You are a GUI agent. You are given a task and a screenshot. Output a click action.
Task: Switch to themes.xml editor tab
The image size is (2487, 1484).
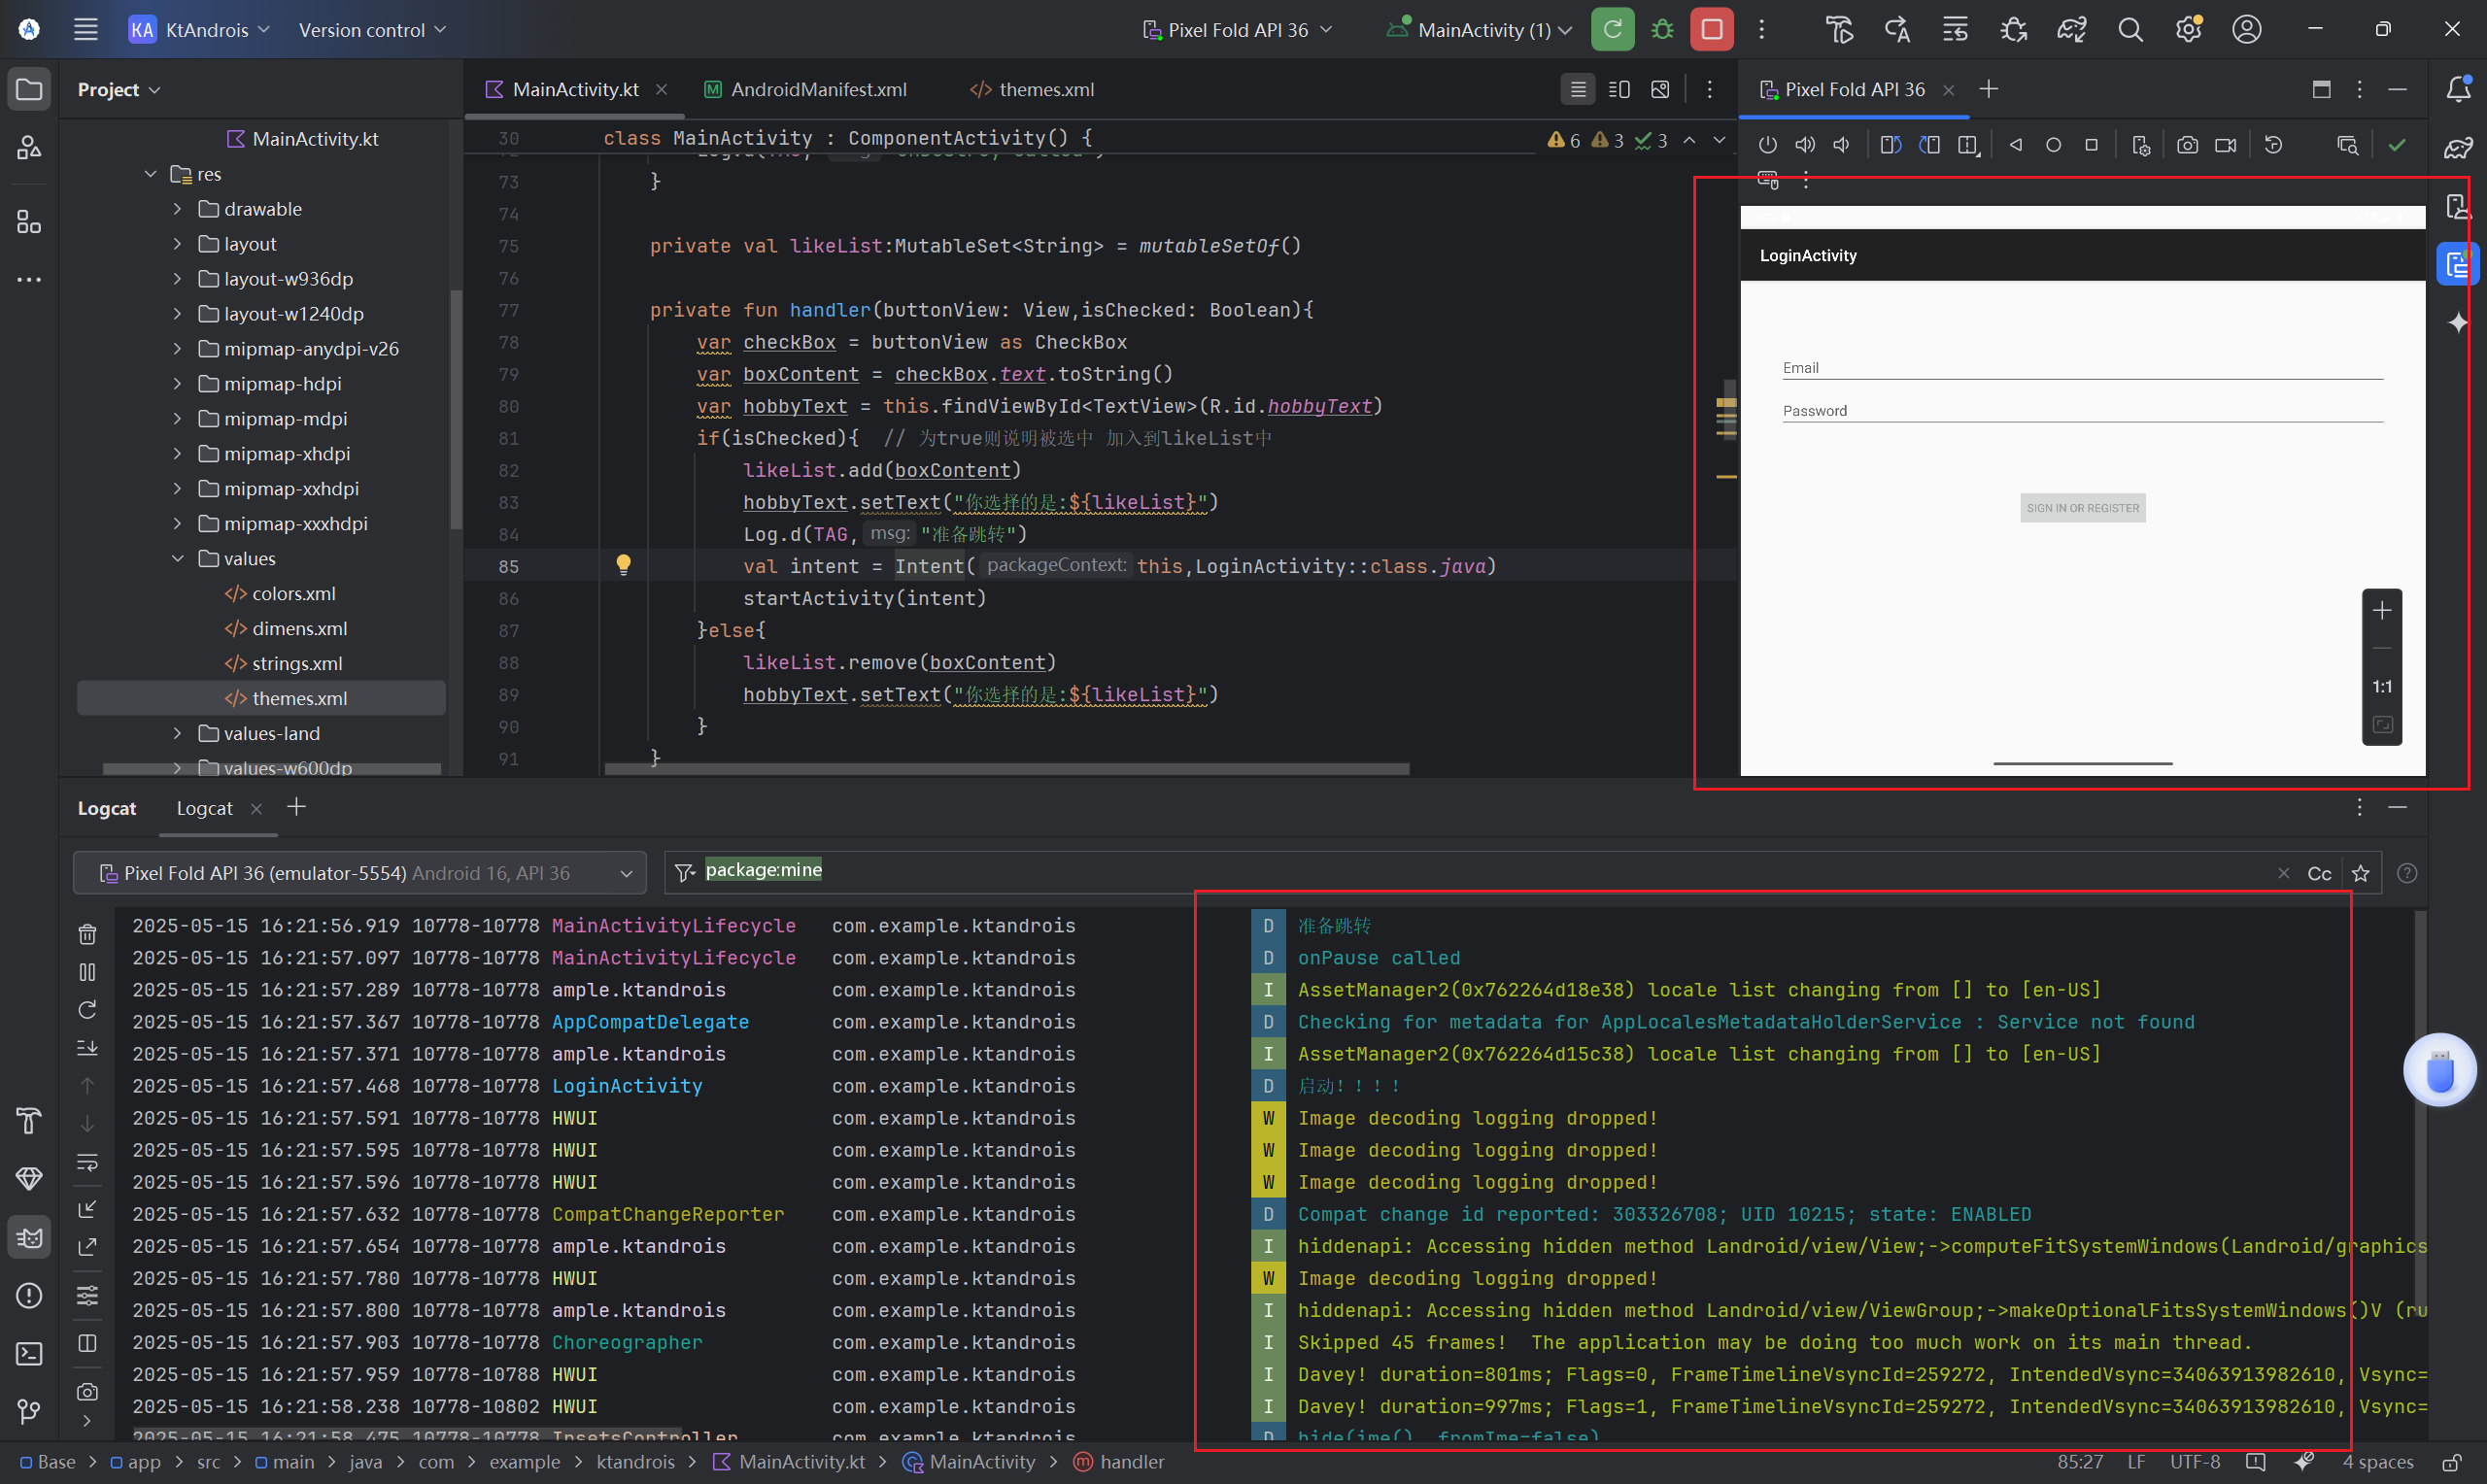1033,89
